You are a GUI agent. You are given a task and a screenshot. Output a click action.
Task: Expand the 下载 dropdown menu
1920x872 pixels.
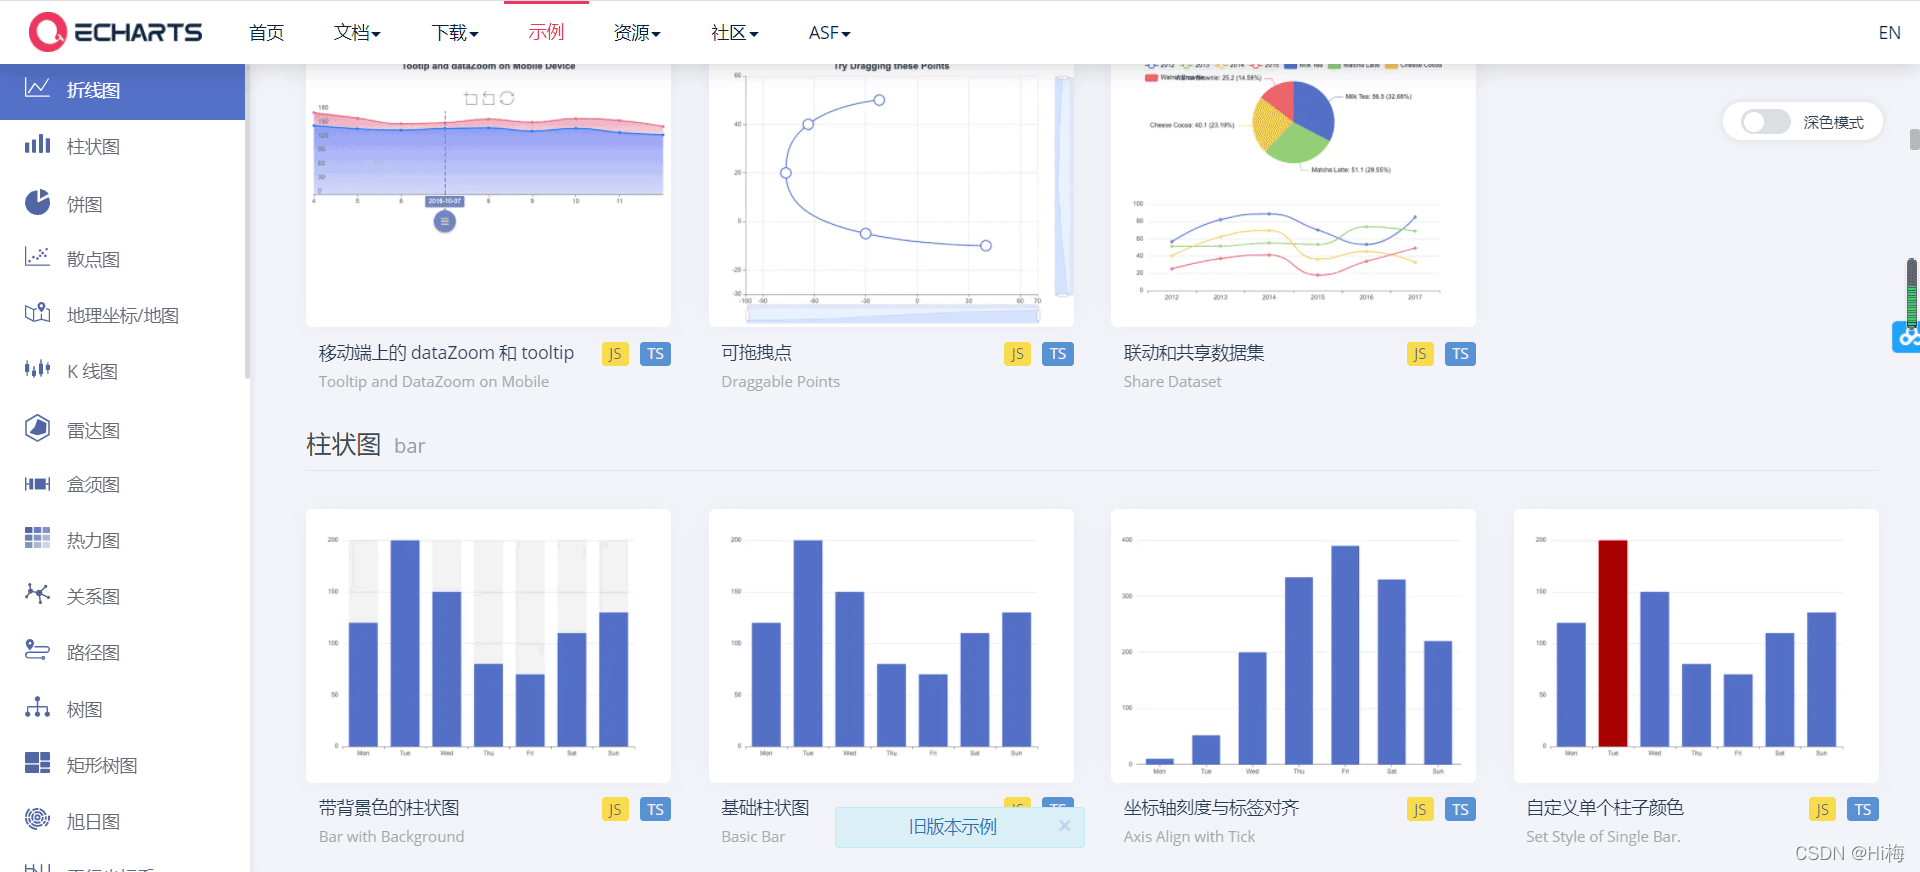click(455, 33)
